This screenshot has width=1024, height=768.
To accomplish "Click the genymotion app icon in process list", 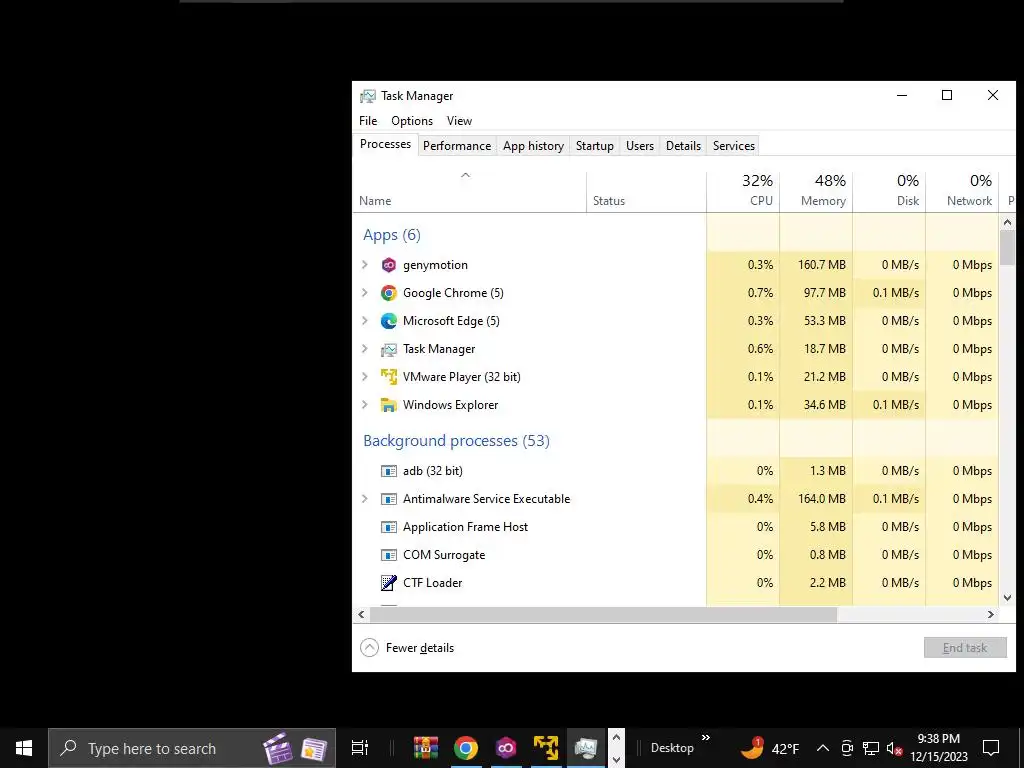I will (x=389, y=265).
